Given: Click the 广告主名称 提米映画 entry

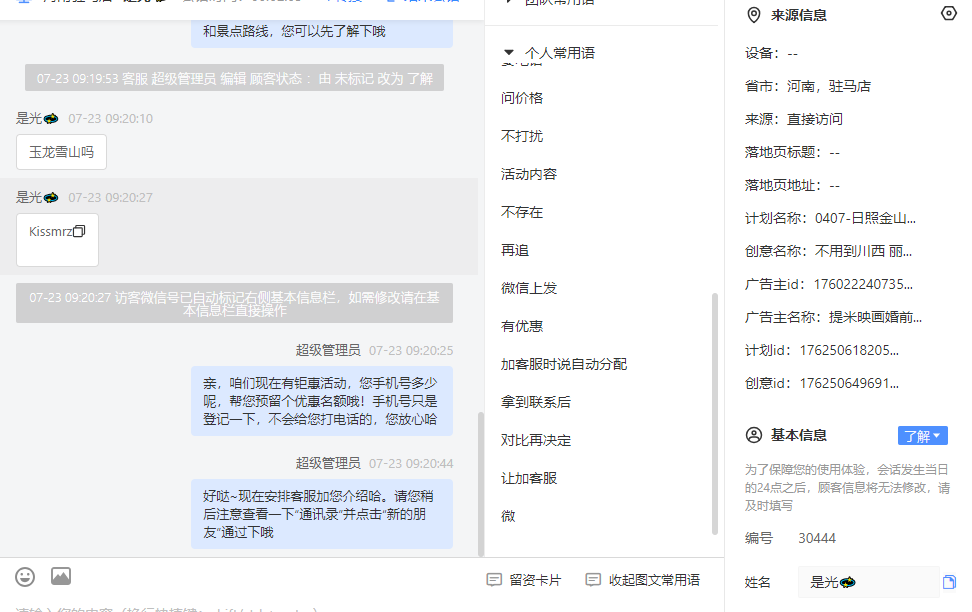Looking at the screenshot, I should pos(833,317).
